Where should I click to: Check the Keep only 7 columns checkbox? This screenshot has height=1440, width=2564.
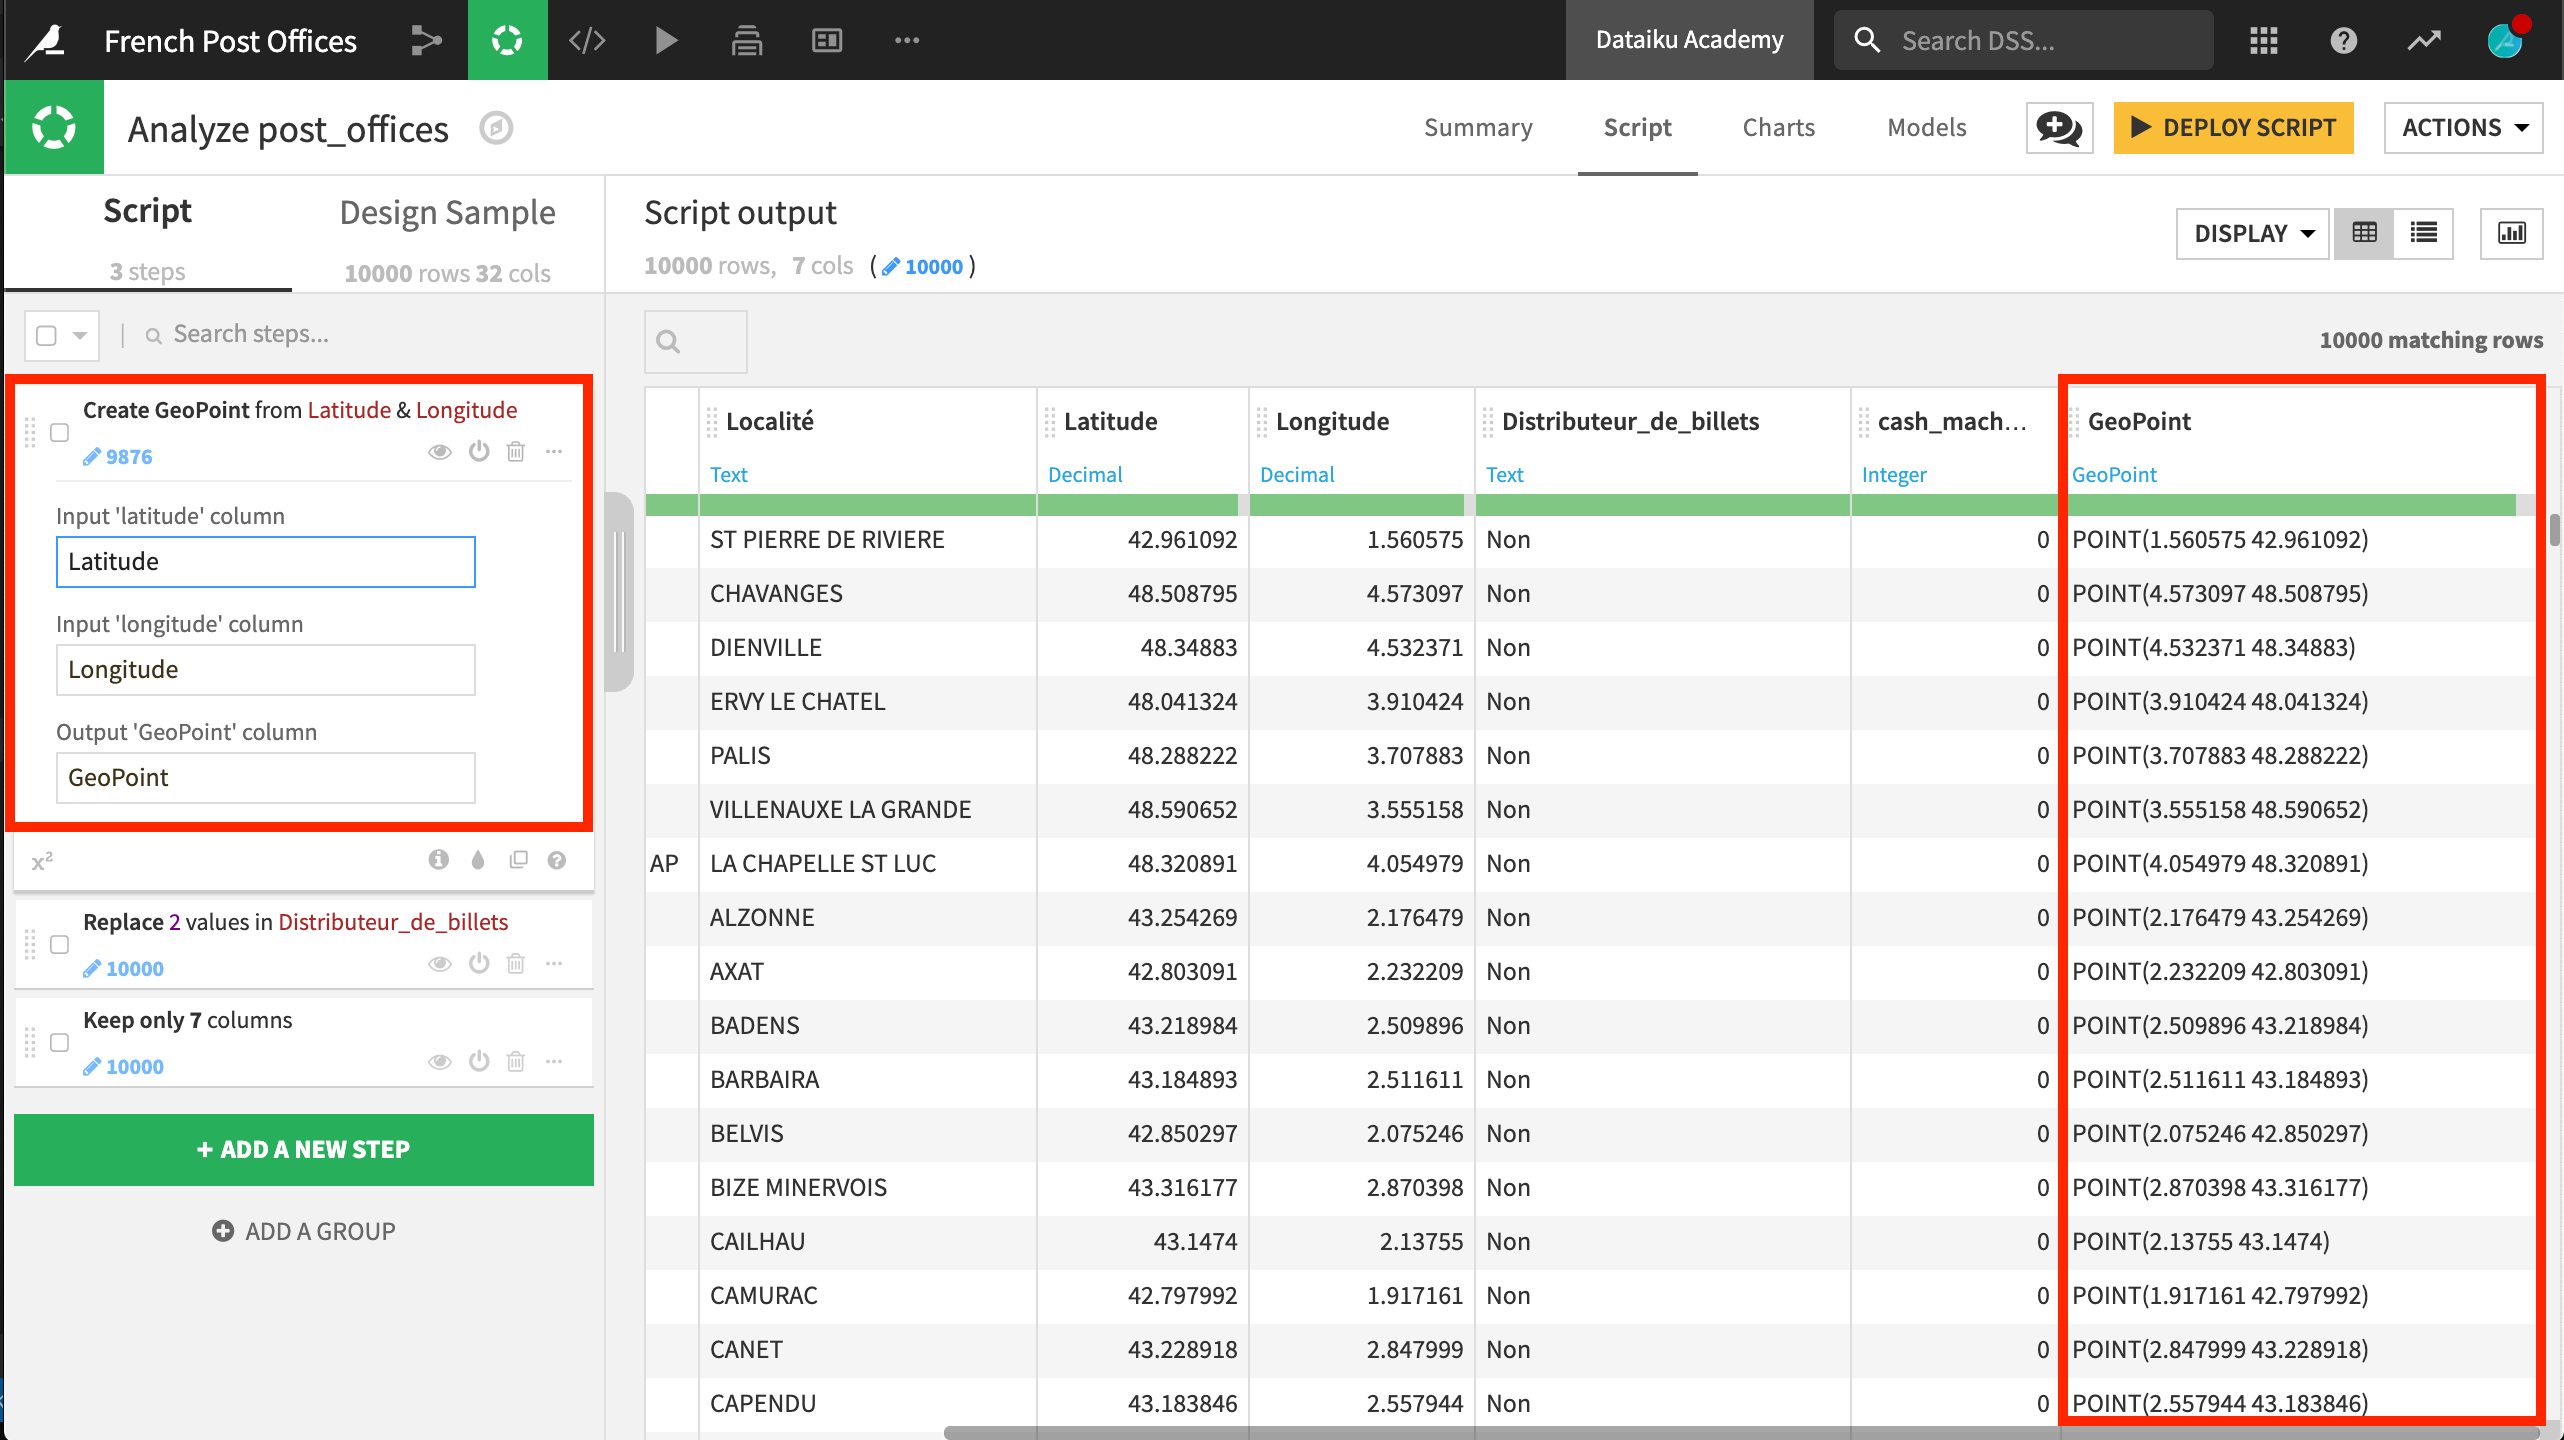point(60,1042)
